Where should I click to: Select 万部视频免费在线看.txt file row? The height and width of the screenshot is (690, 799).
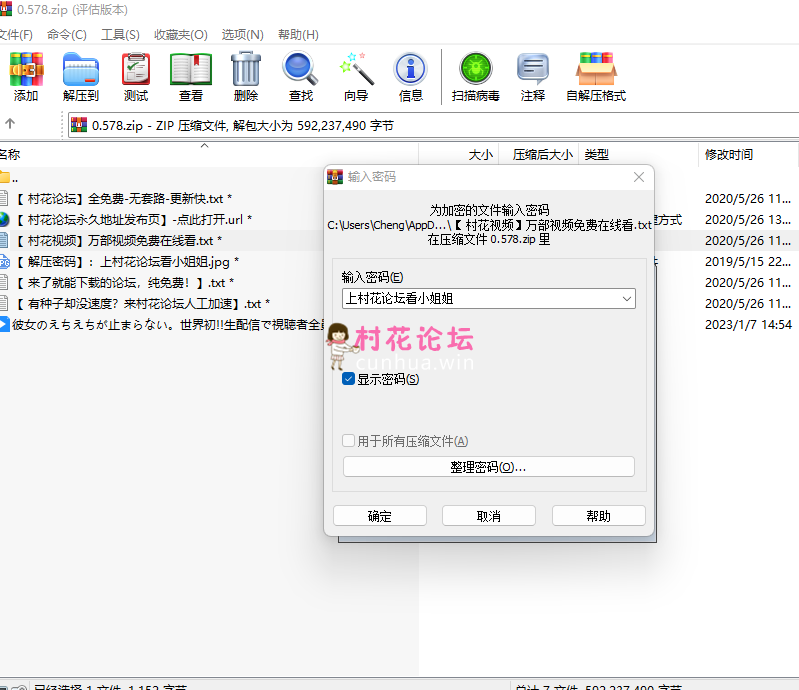(x=118, y=240)
